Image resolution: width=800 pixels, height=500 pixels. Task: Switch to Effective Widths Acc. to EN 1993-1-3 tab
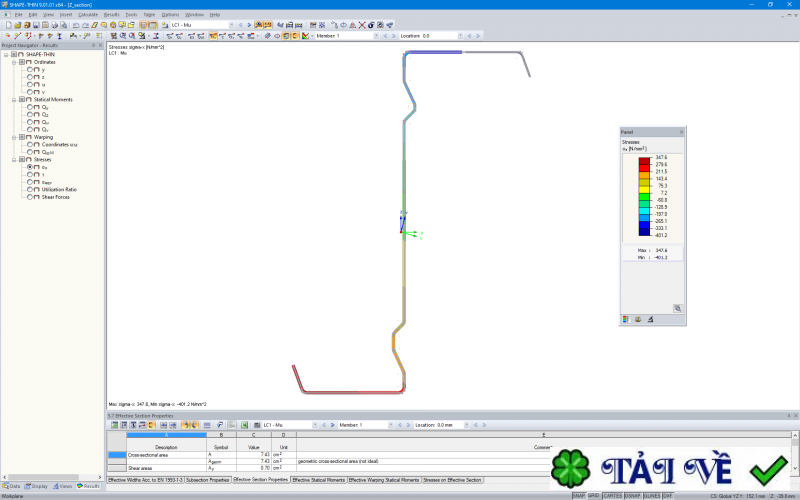click(145, 480)
